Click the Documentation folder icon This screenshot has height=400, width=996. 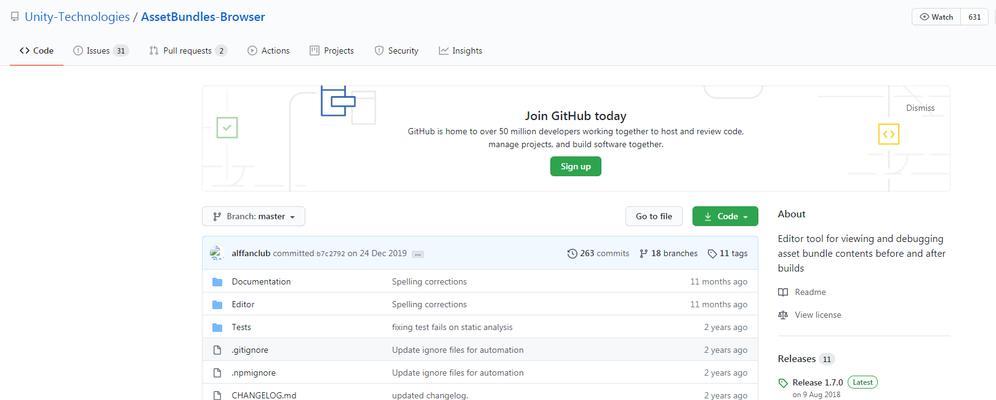pos(217,282)
